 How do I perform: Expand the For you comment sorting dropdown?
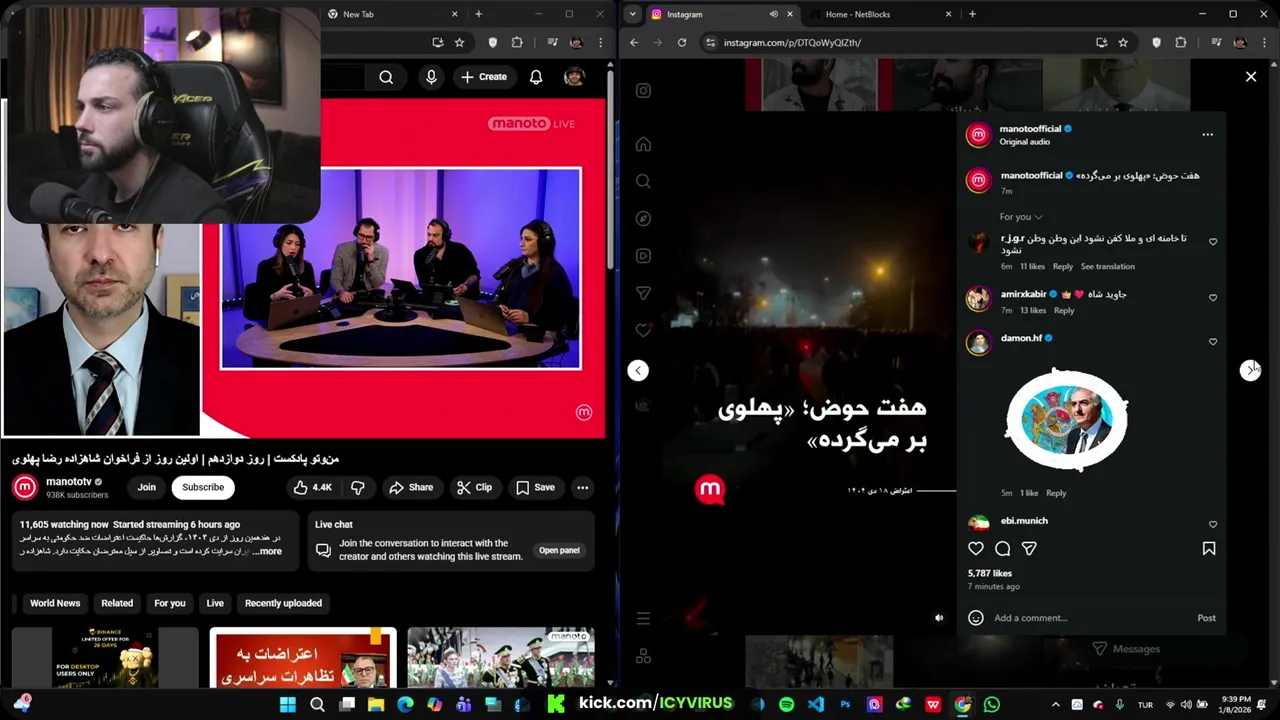[x=1021, y=217]
